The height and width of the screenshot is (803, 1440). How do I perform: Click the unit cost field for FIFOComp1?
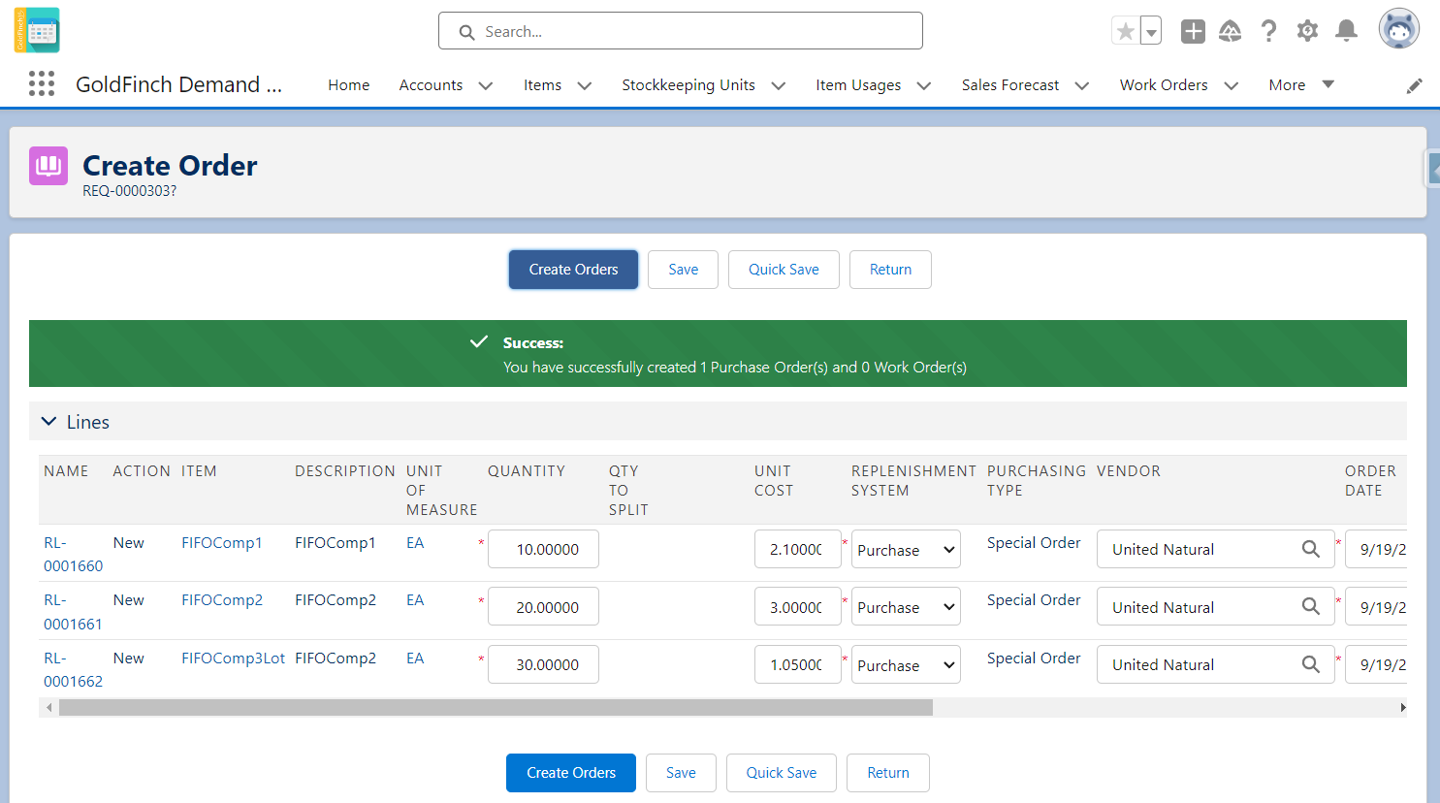click(x=798, y=549)
